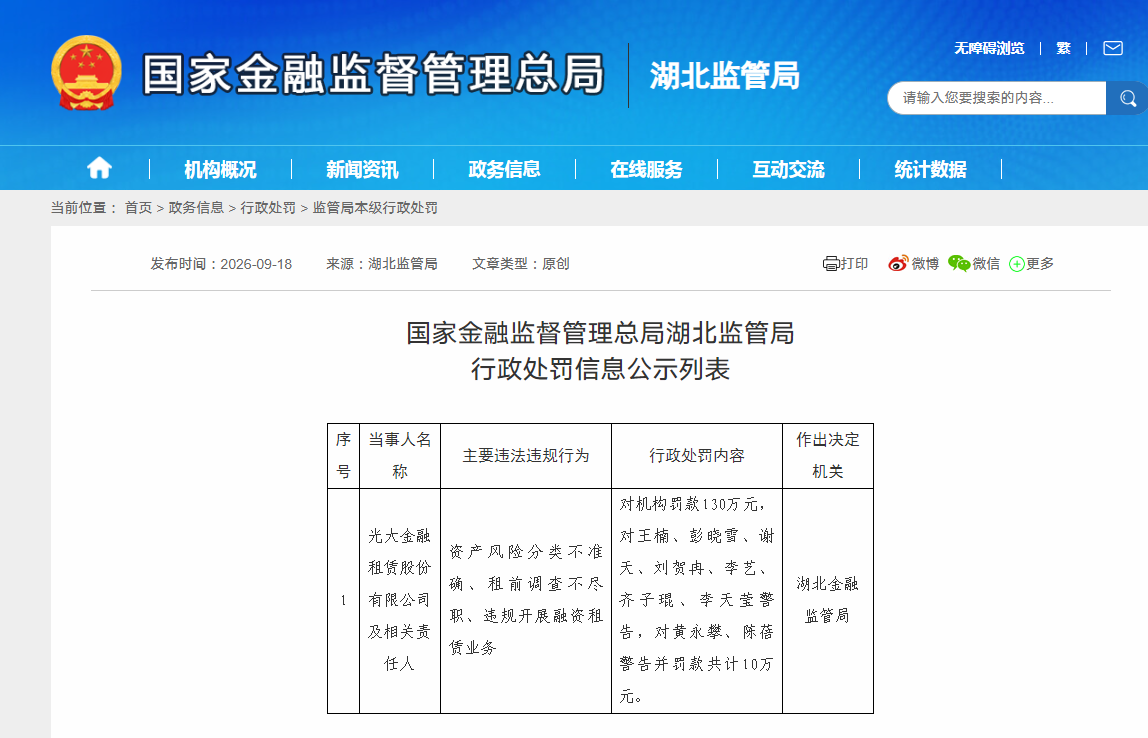This screenshot has height=738, width=1148.
Task: Open the 统计数据 menu
Action: (931, 169)
